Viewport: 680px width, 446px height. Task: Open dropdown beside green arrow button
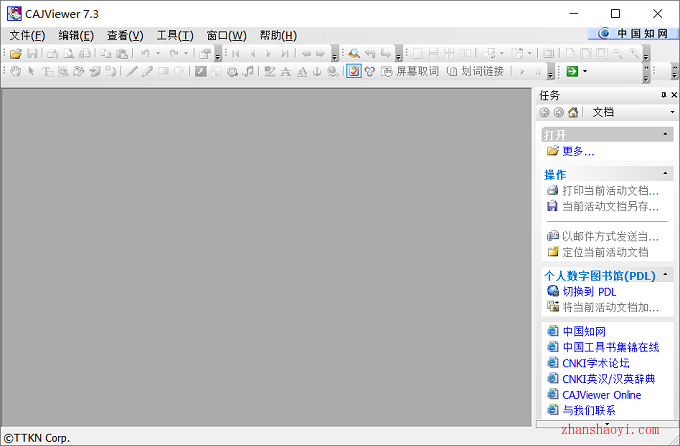click(585, 71)
